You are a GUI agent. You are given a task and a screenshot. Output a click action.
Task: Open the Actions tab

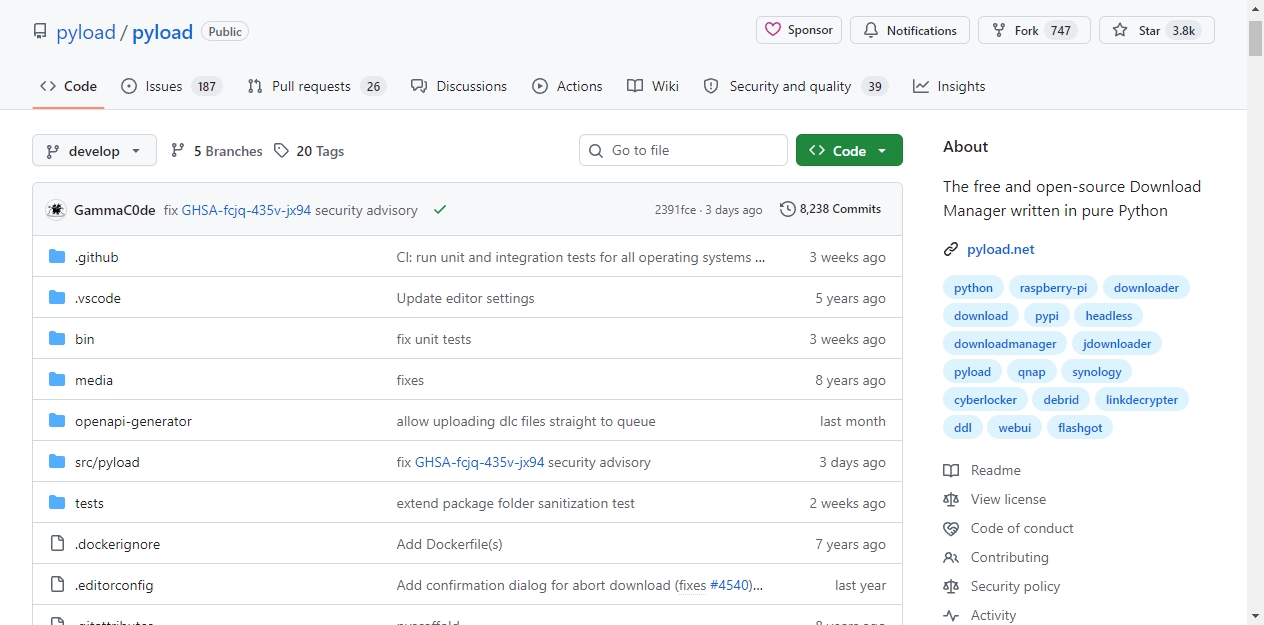coord(567,86)
